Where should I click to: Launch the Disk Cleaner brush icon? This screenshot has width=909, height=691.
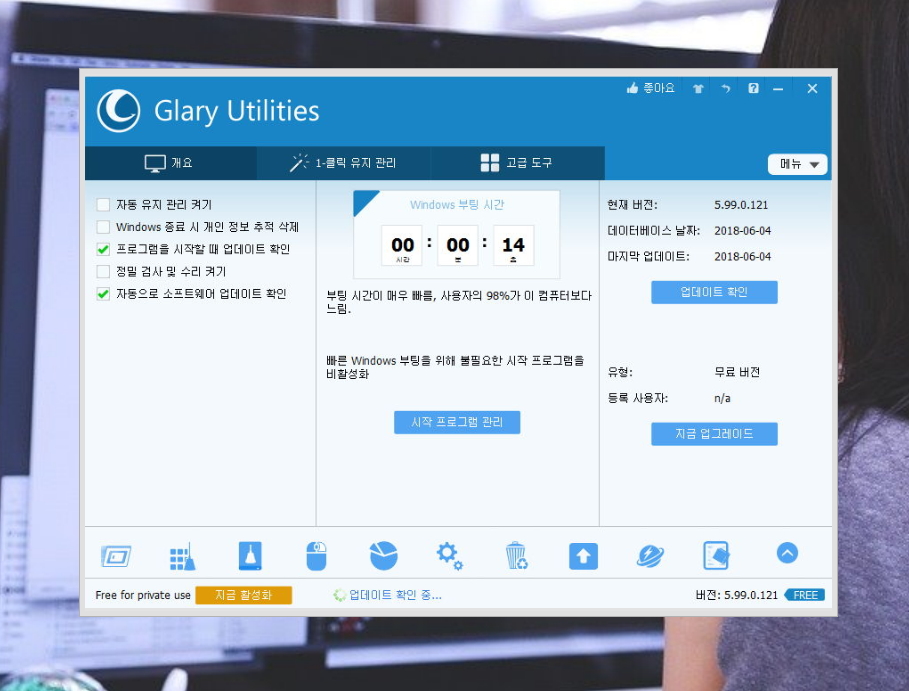pyautogui.click(x=250, y=556)
